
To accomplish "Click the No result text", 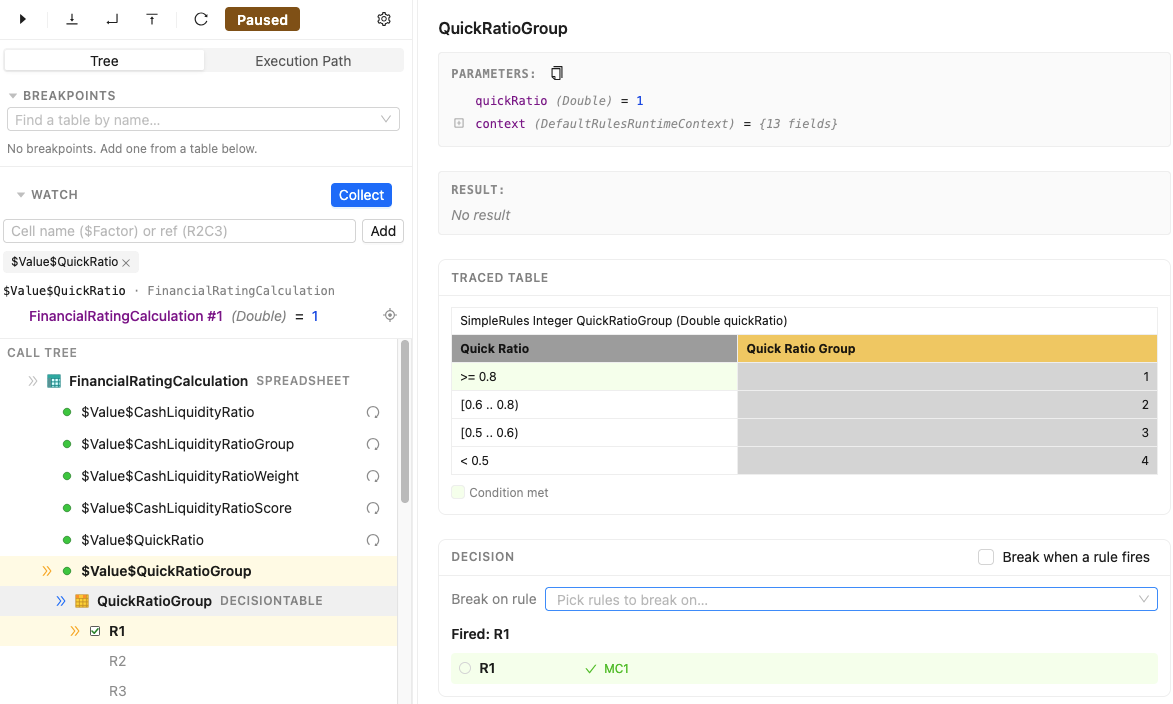I will (480, 215).
